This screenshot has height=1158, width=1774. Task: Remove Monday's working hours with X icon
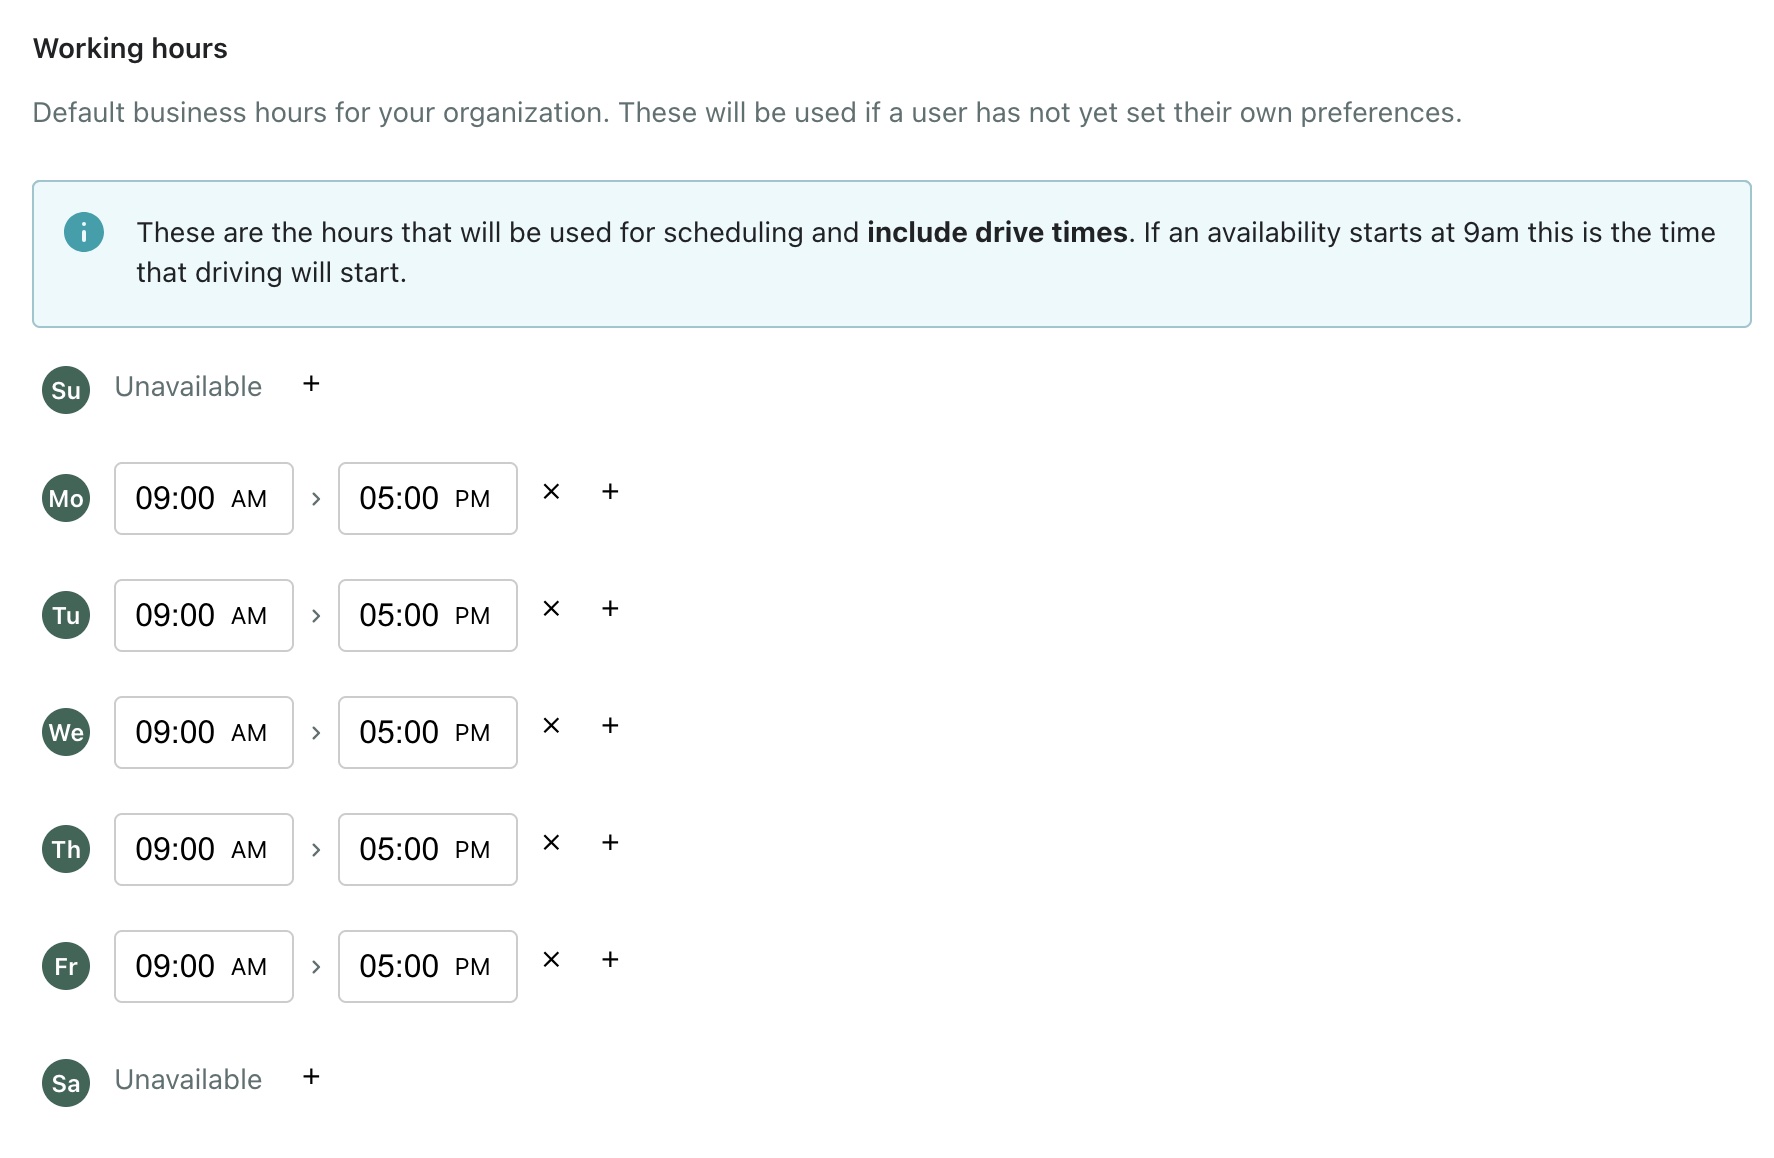click(551, 492)
